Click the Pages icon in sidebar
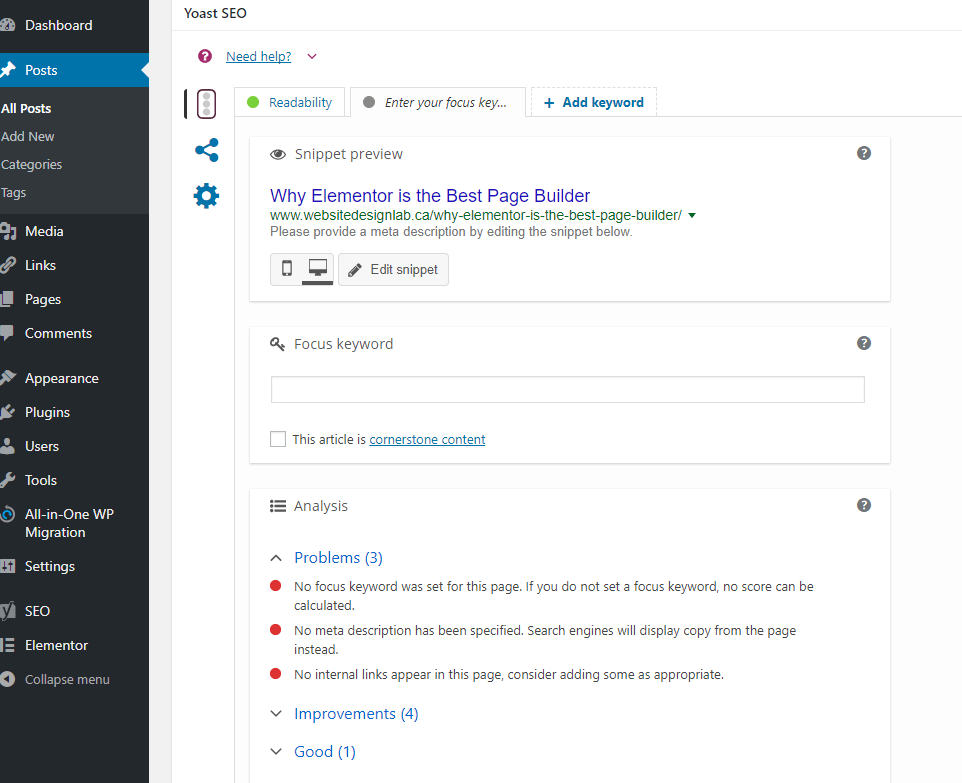This screenshot has width=962, height=783. pyautogui.click(x=7, y=299)
